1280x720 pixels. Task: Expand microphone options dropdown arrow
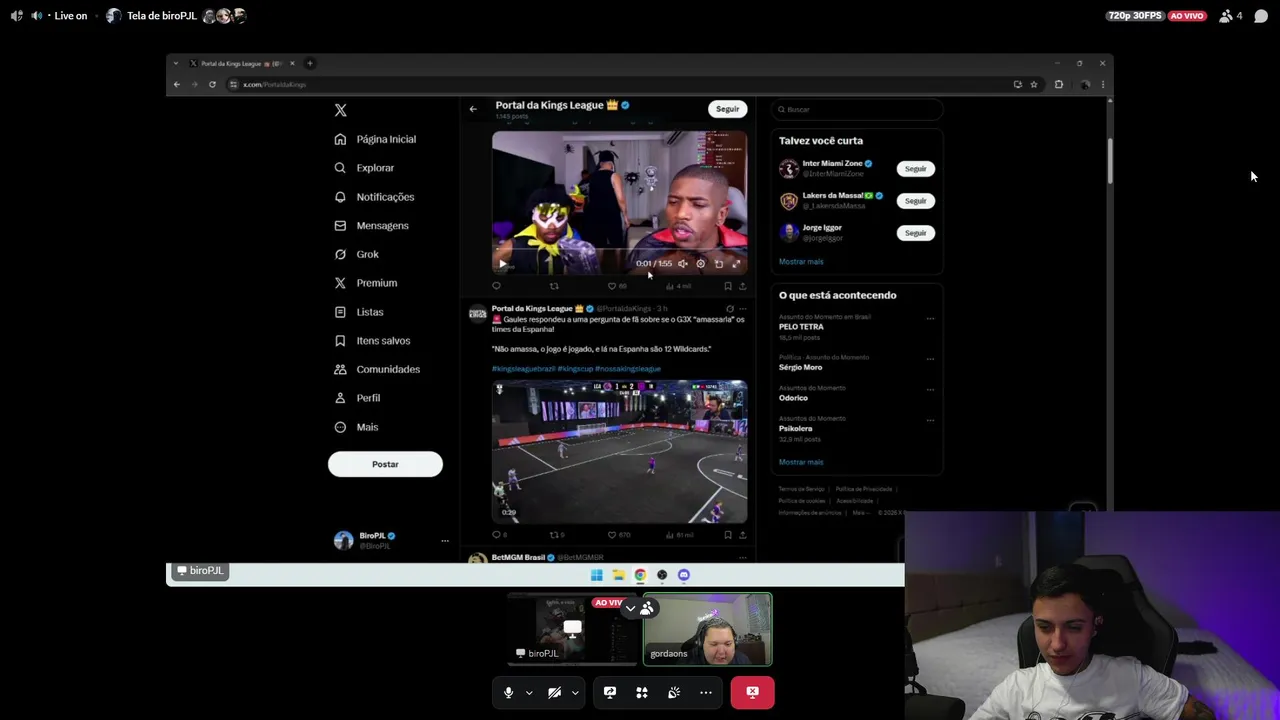click(x=529, y=692)
